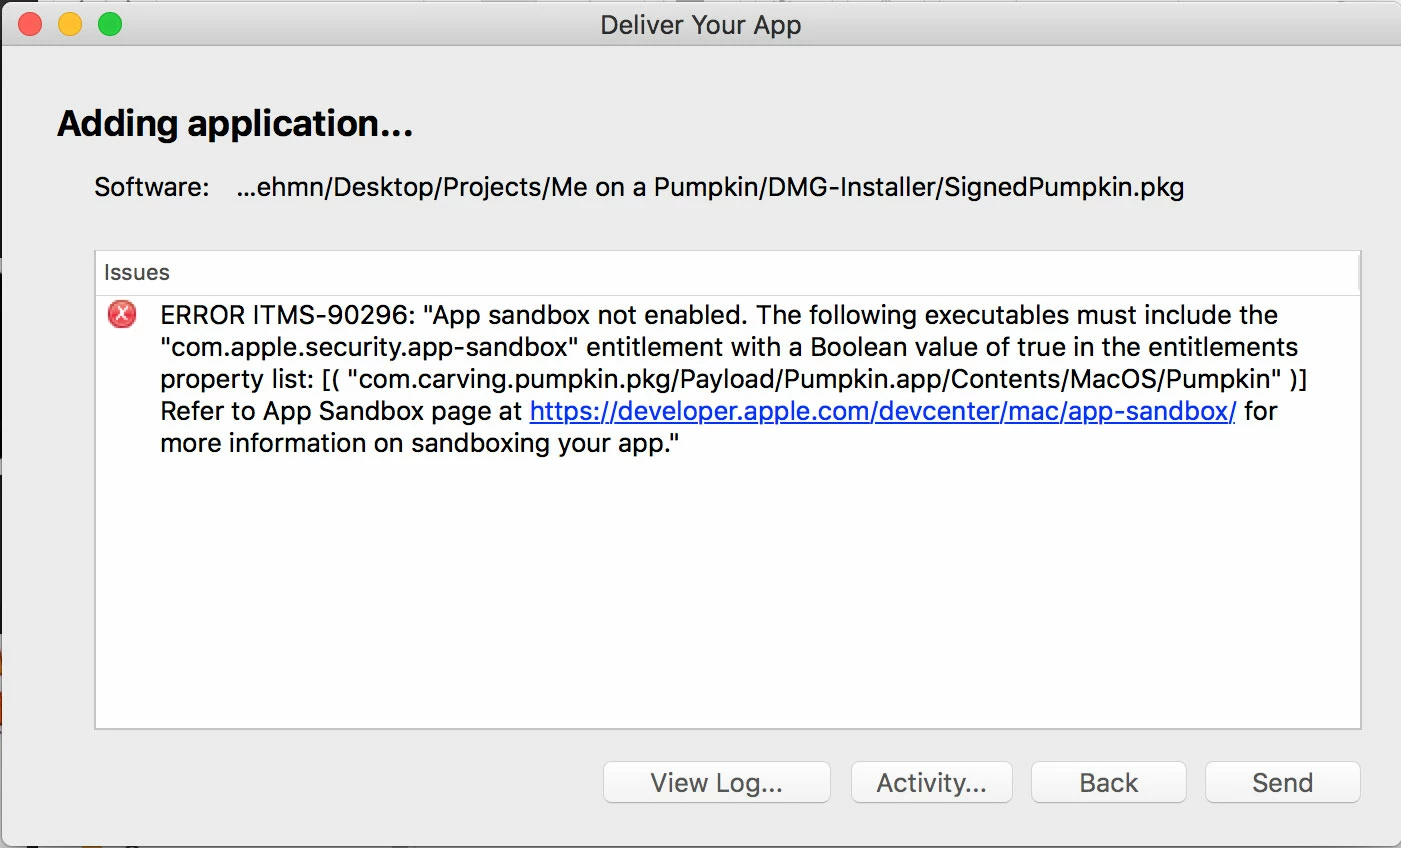This screenshot has height=848, width=1401.
Task: Click the divider at the Issues header's right edge
Action: 1359,272
